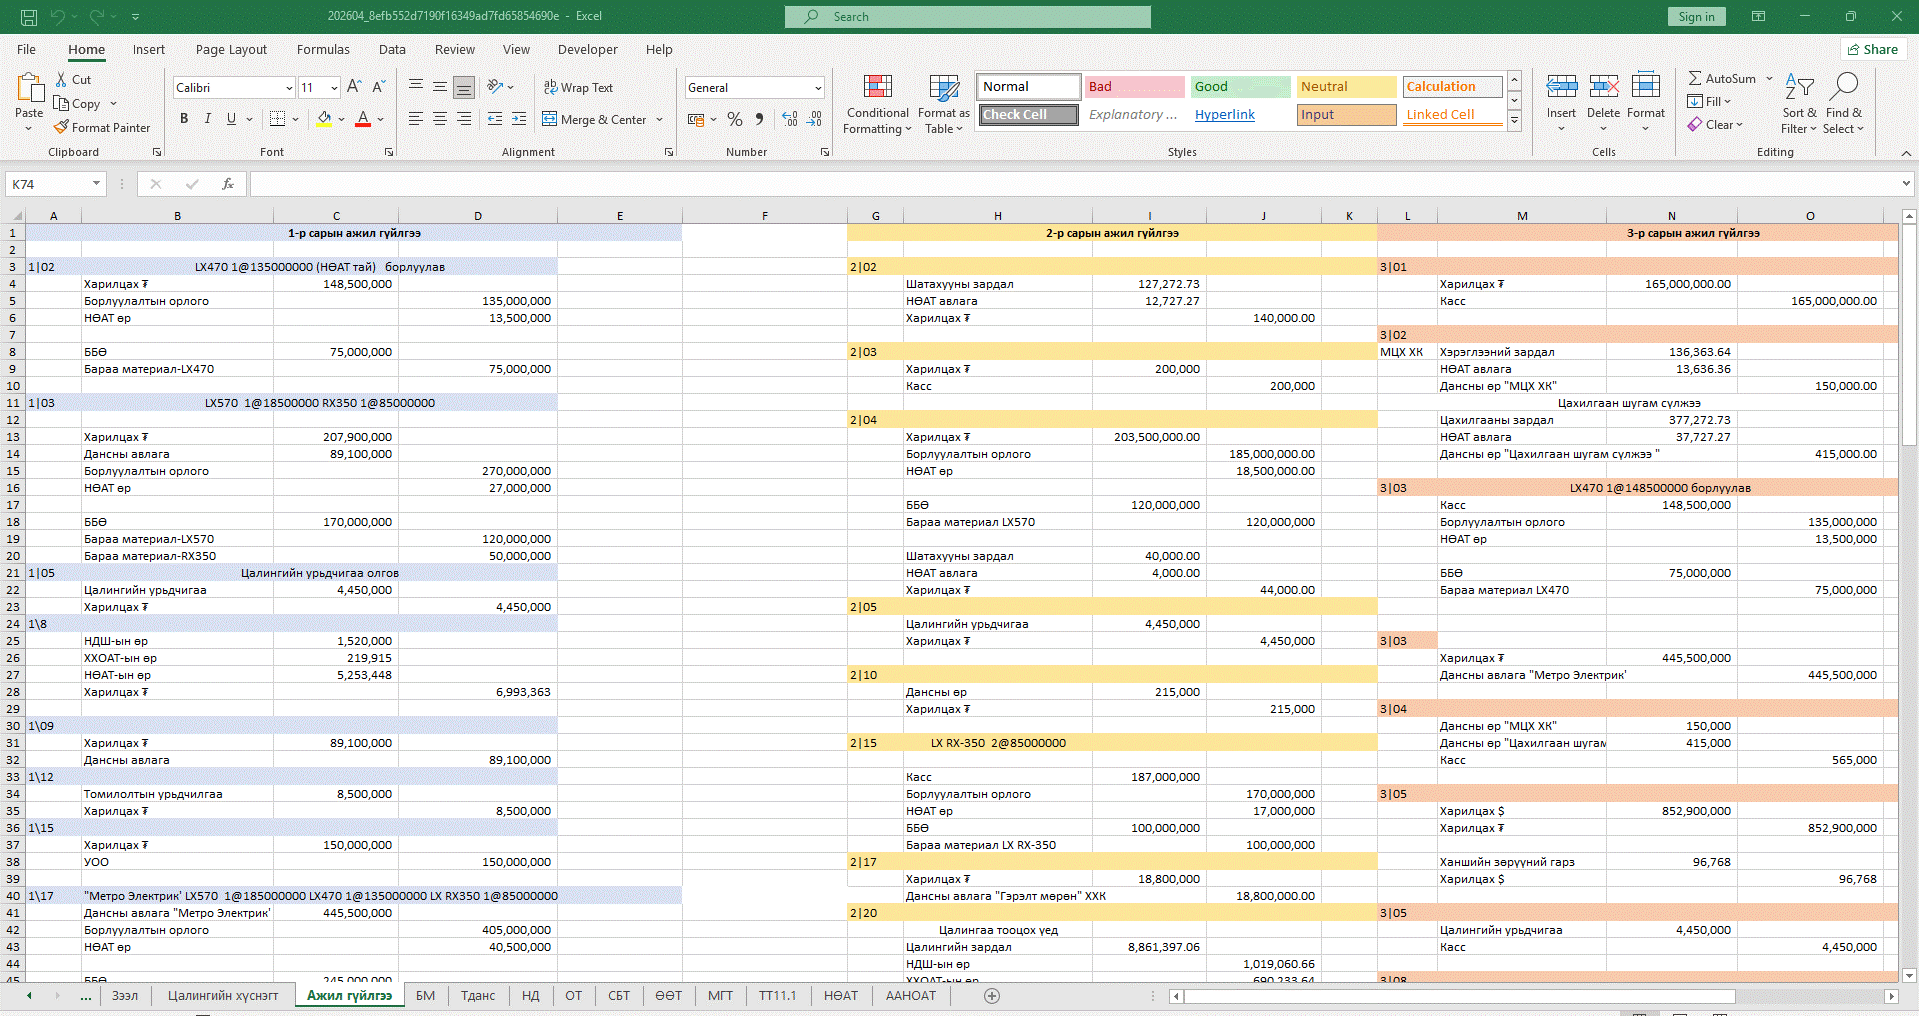Image resolution: width=1919 pixels, height=1016 pixels.
Task: Open the Formulas ribbon tab
Action: click(x=323, y=50)
